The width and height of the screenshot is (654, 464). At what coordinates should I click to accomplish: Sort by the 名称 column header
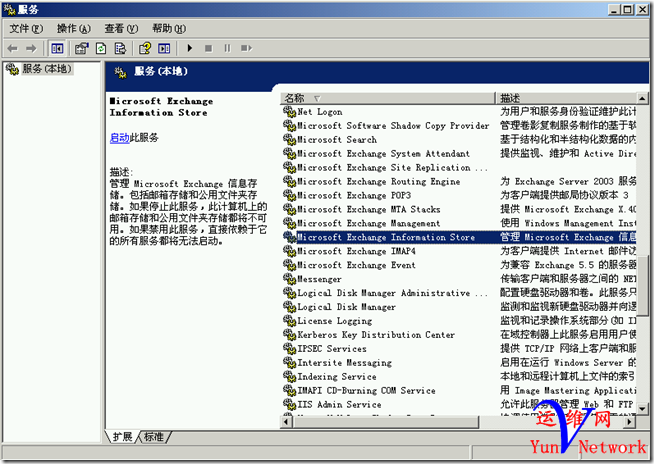coord(388,98)
